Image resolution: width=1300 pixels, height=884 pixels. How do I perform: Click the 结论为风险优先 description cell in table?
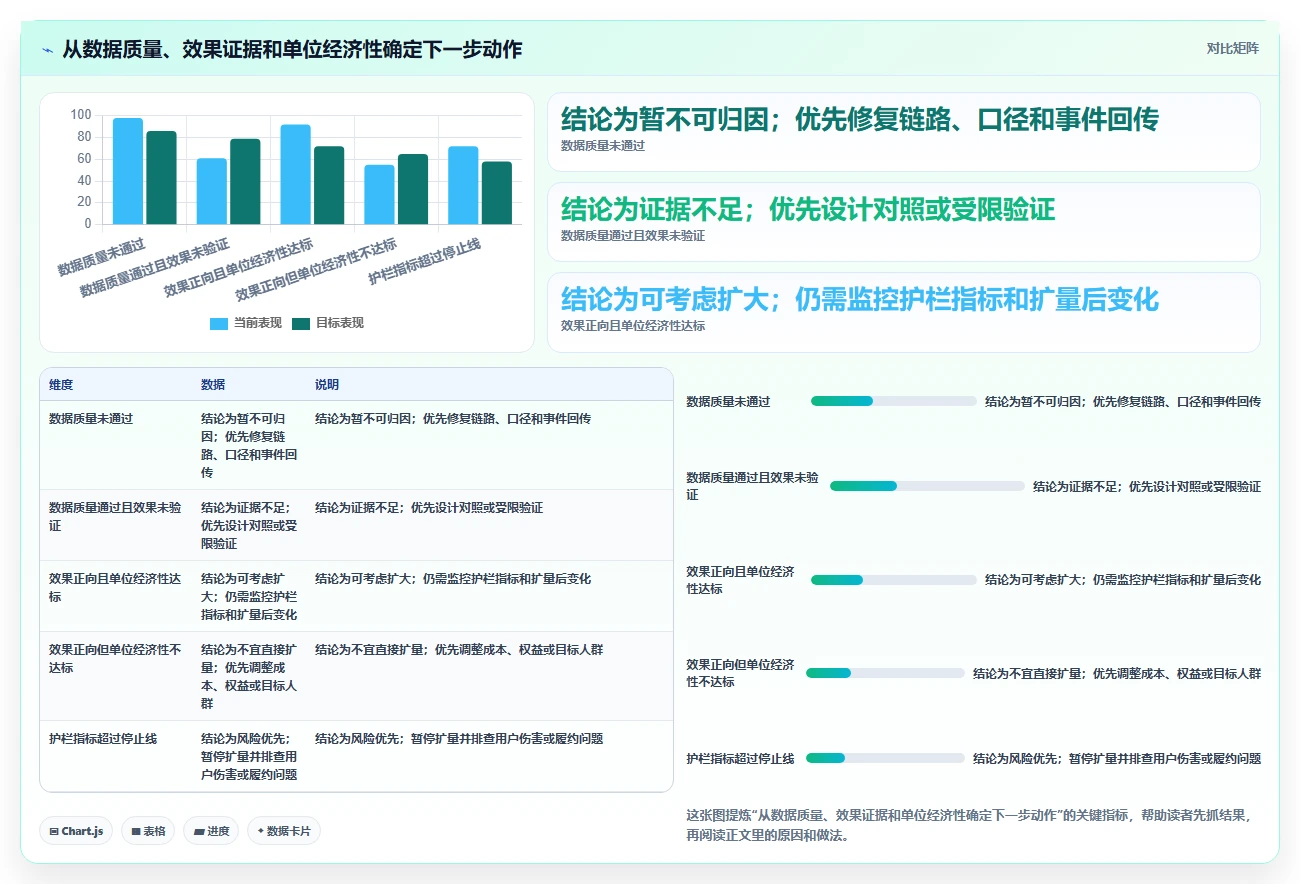pos(459,738)
